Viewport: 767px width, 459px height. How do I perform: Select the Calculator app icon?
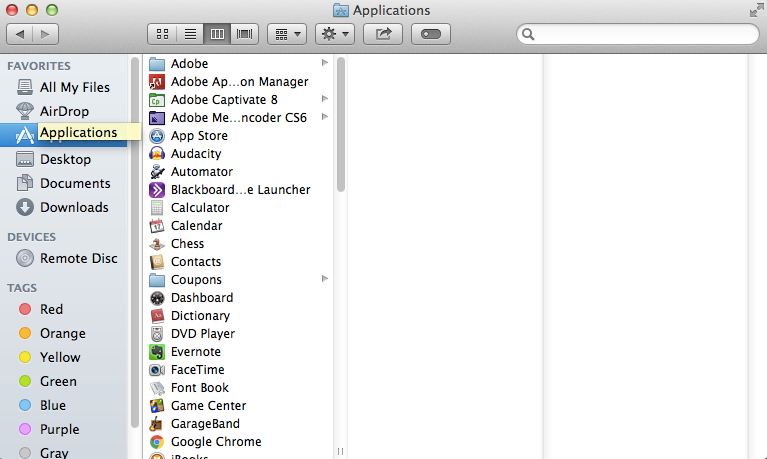tap(157, 208)
